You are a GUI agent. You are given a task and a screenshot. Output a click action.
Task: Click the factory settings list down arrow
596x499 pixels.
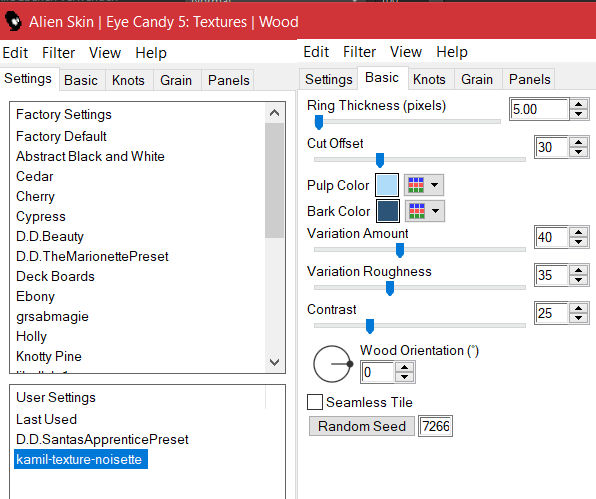tap(274, 362)
